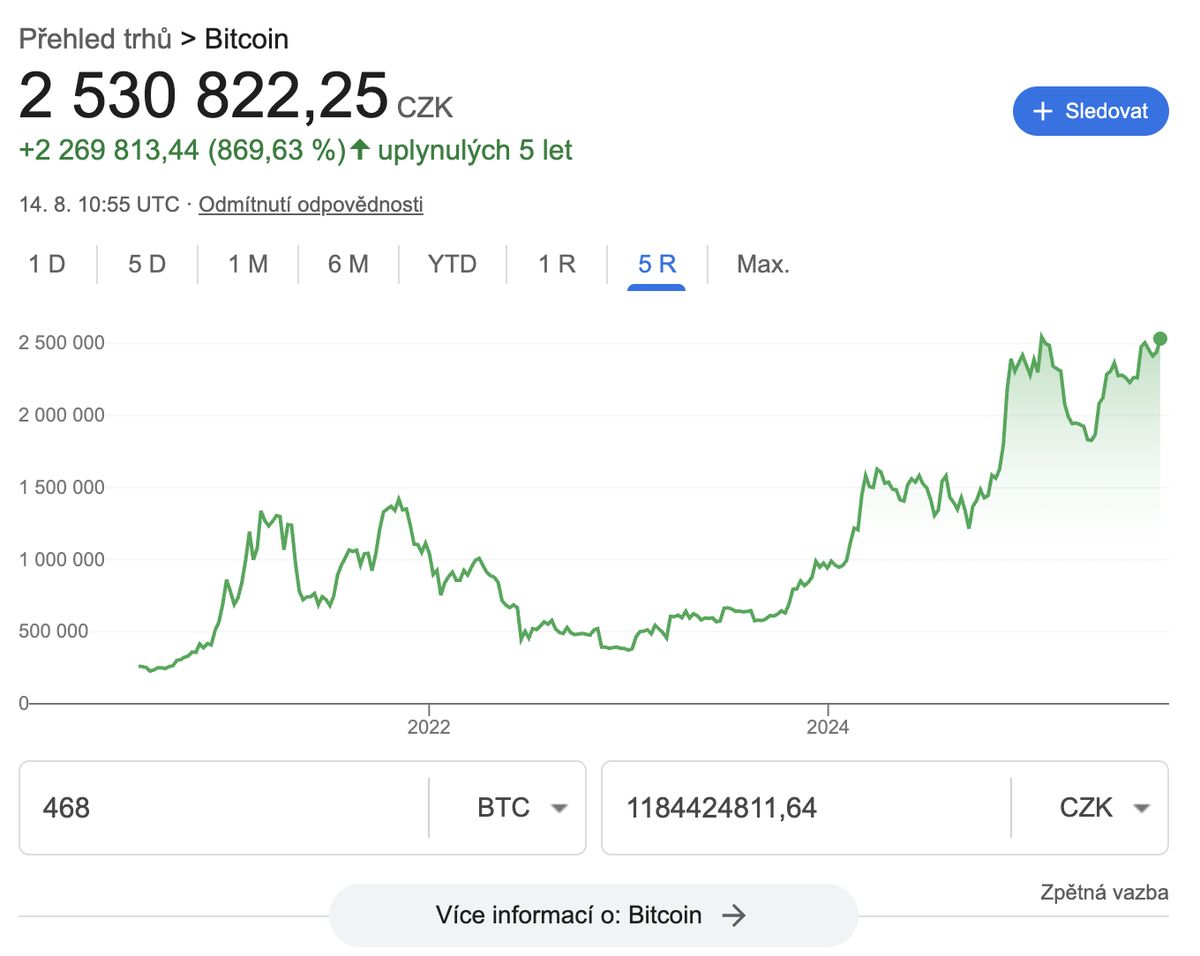
Task: Click the 2022 label on chart axis
Action: [x=429, y=727]
